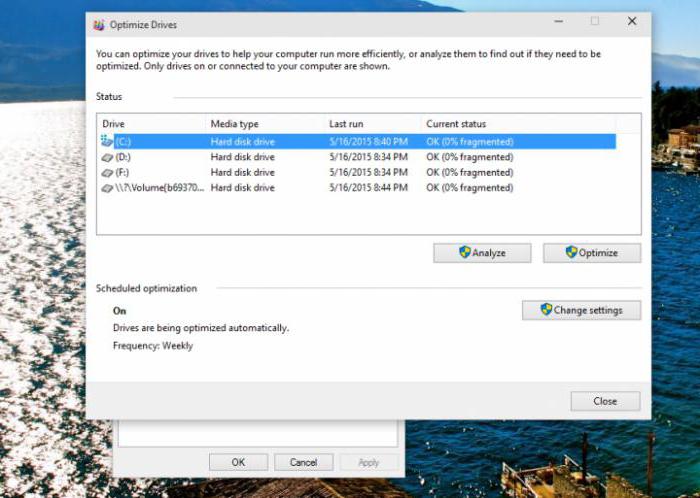Select the D: drive icon

[x=107, y=157]
